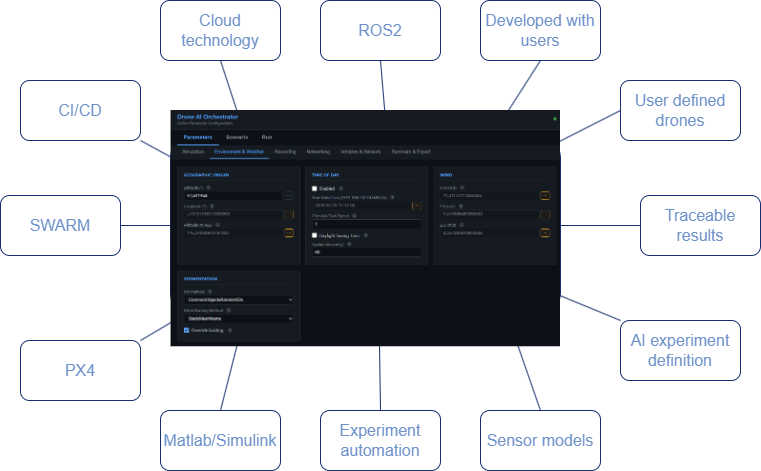Click the orange icon beside Wind X

pos(545,196)
